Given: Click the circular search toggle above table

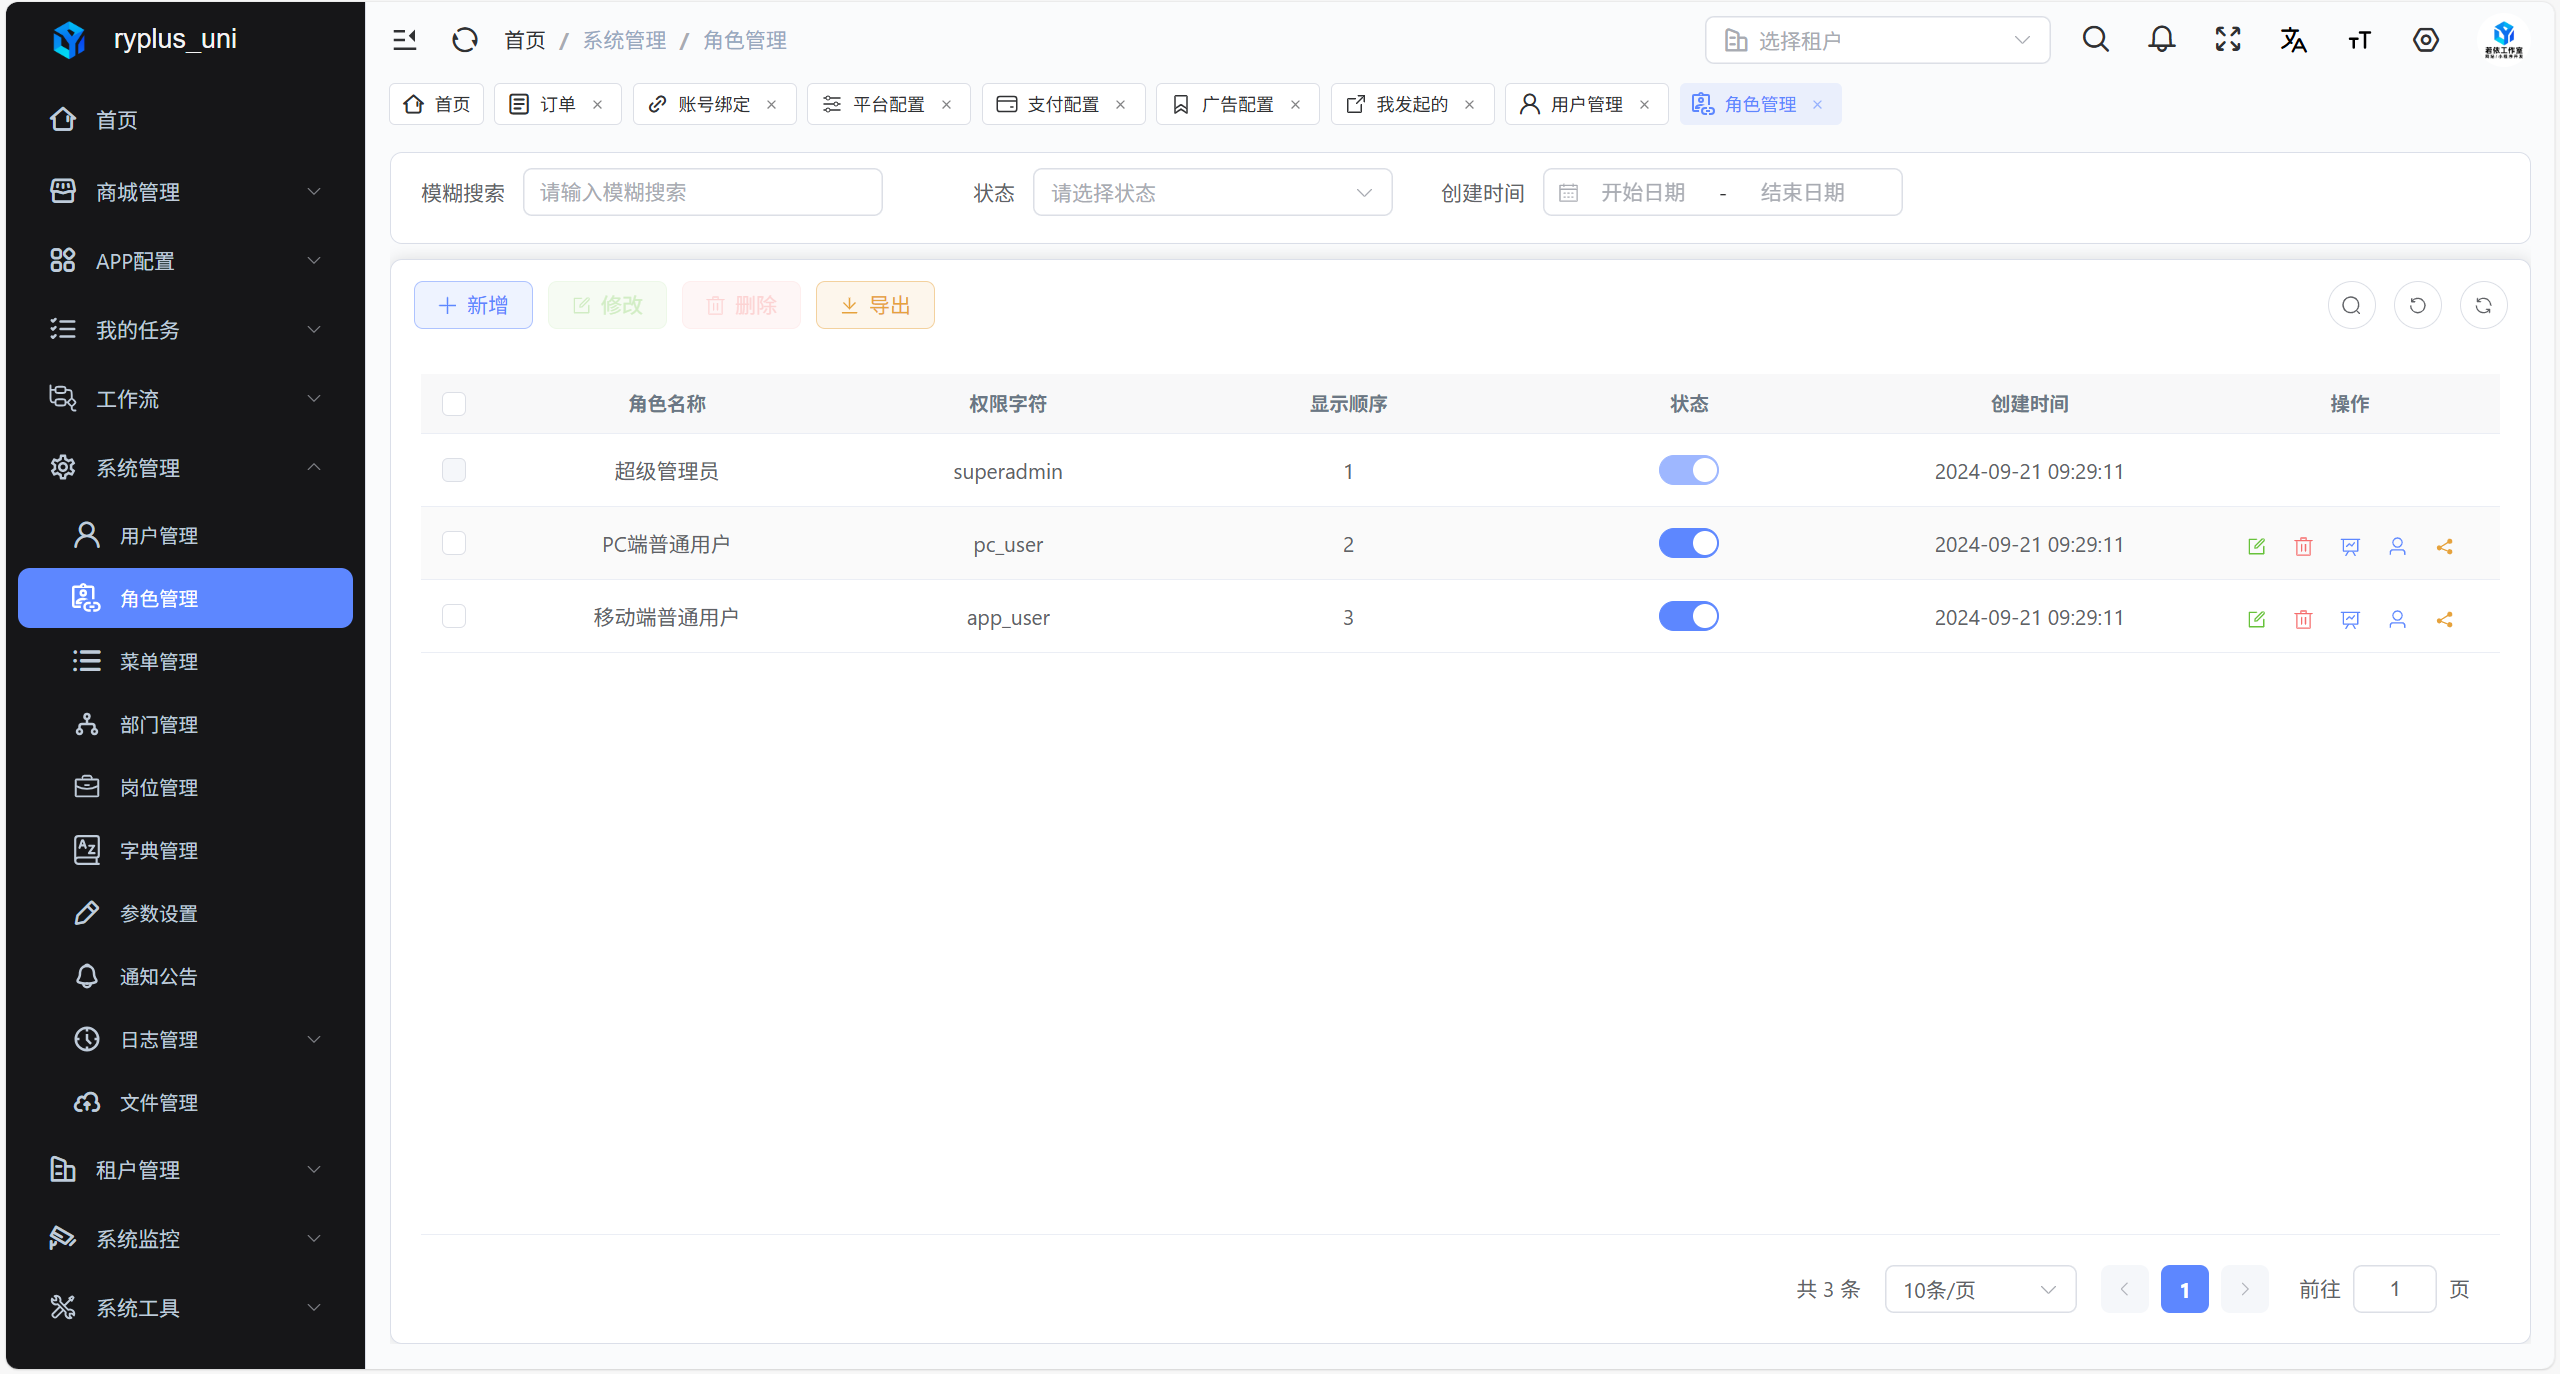Looking at the screenshot, I should (2351, 306).
